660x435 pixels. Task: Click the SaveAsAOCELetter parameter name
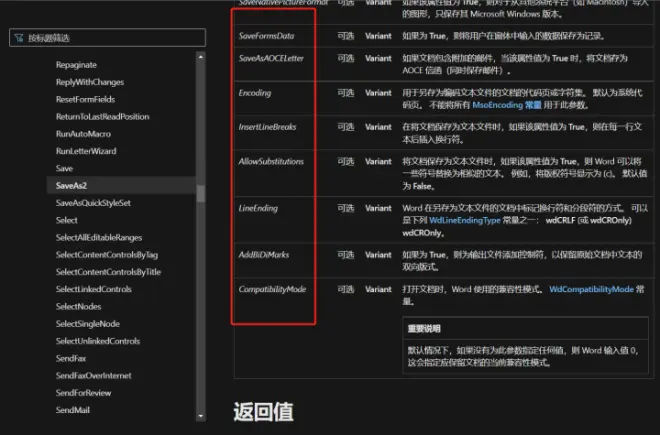tap(271, 58)
